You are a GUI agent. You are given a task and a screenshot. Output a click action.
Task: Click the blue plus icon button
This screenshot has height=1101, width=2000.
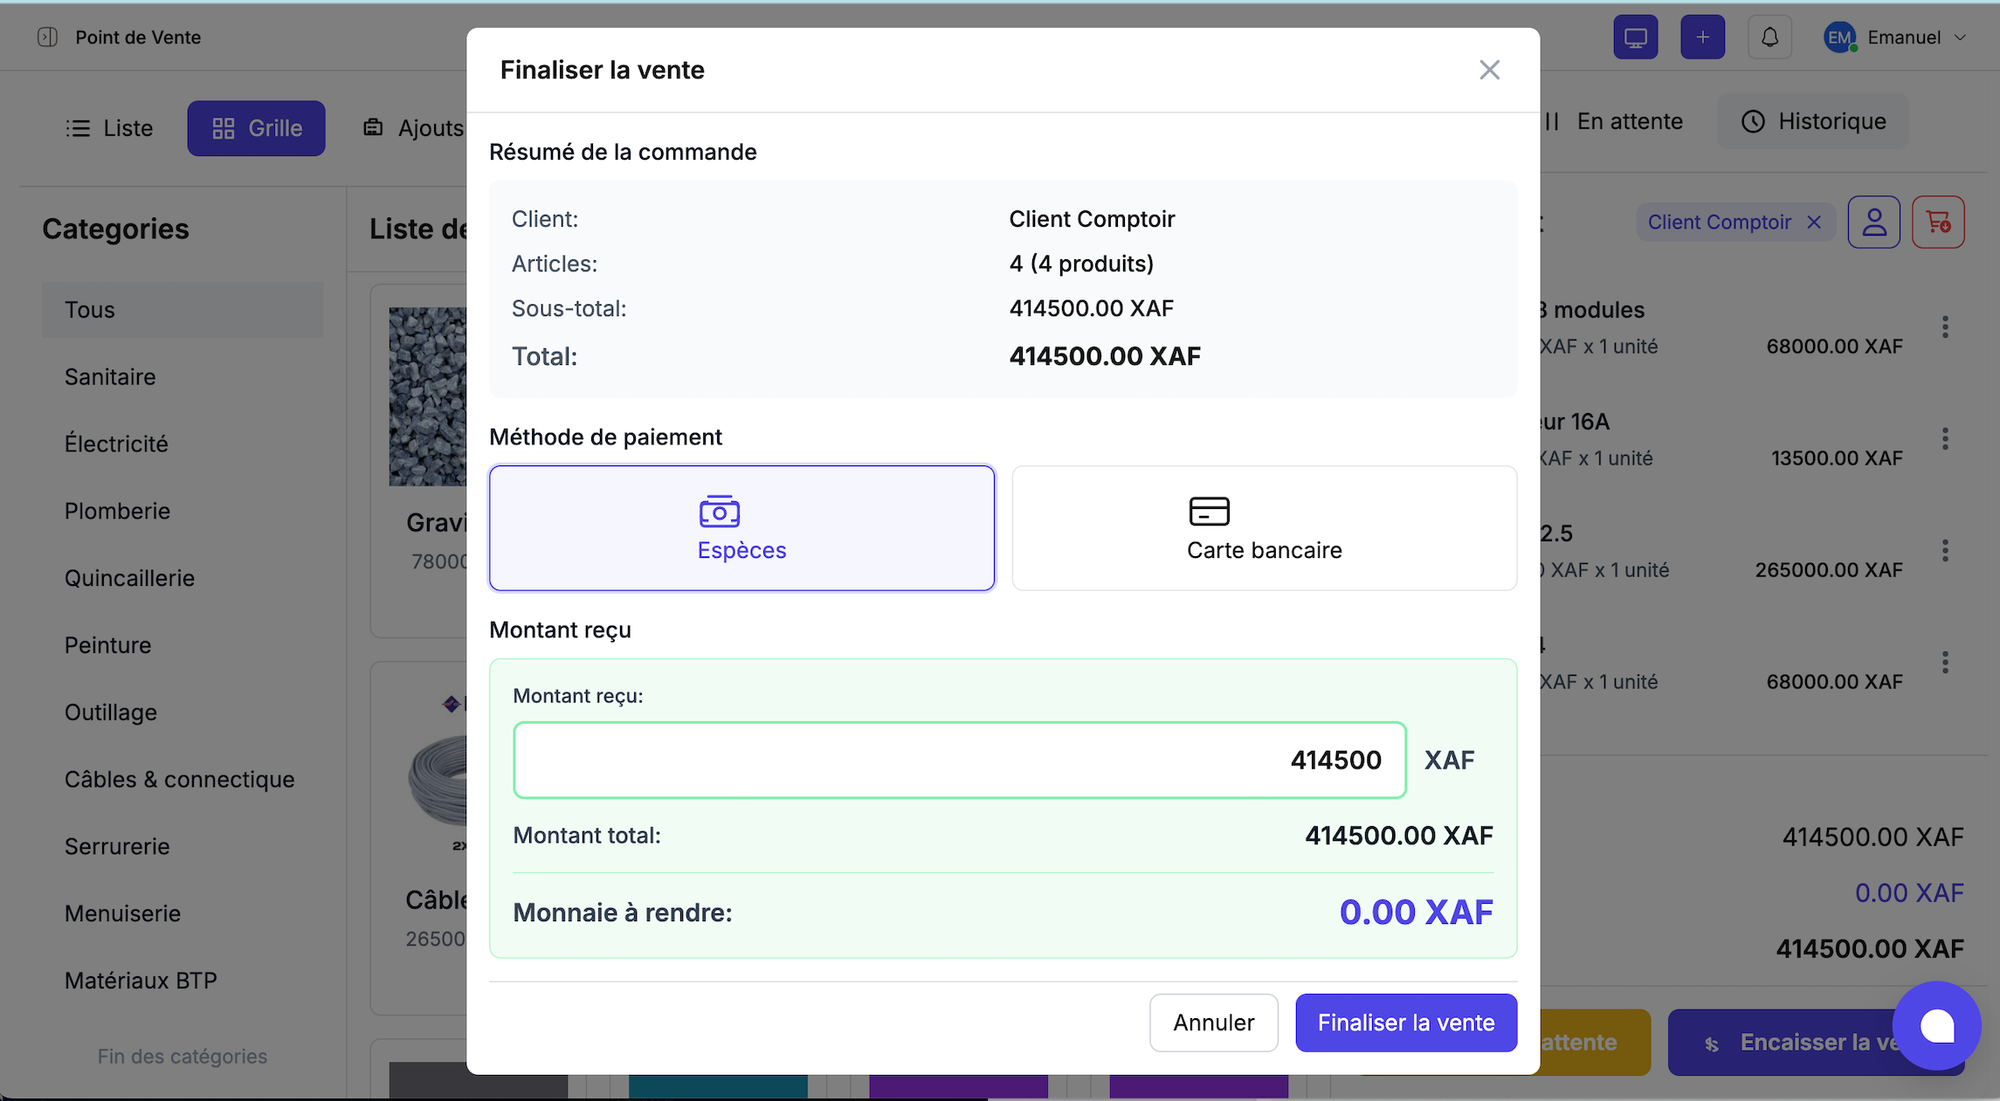click(1702, 37)
